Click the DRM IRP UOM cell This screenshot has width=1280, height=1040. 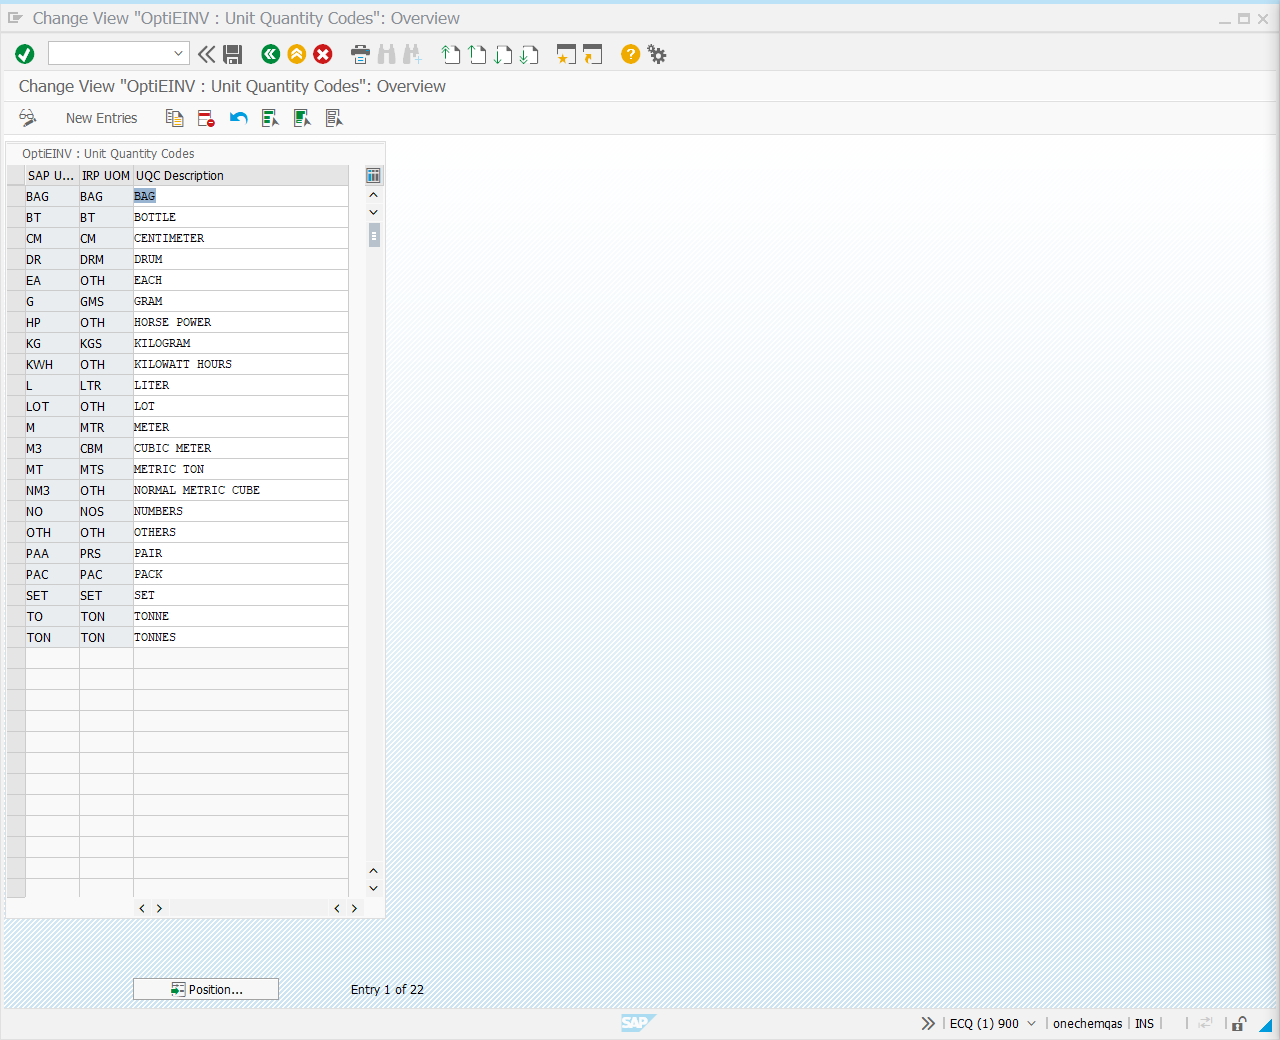(106, 259)
